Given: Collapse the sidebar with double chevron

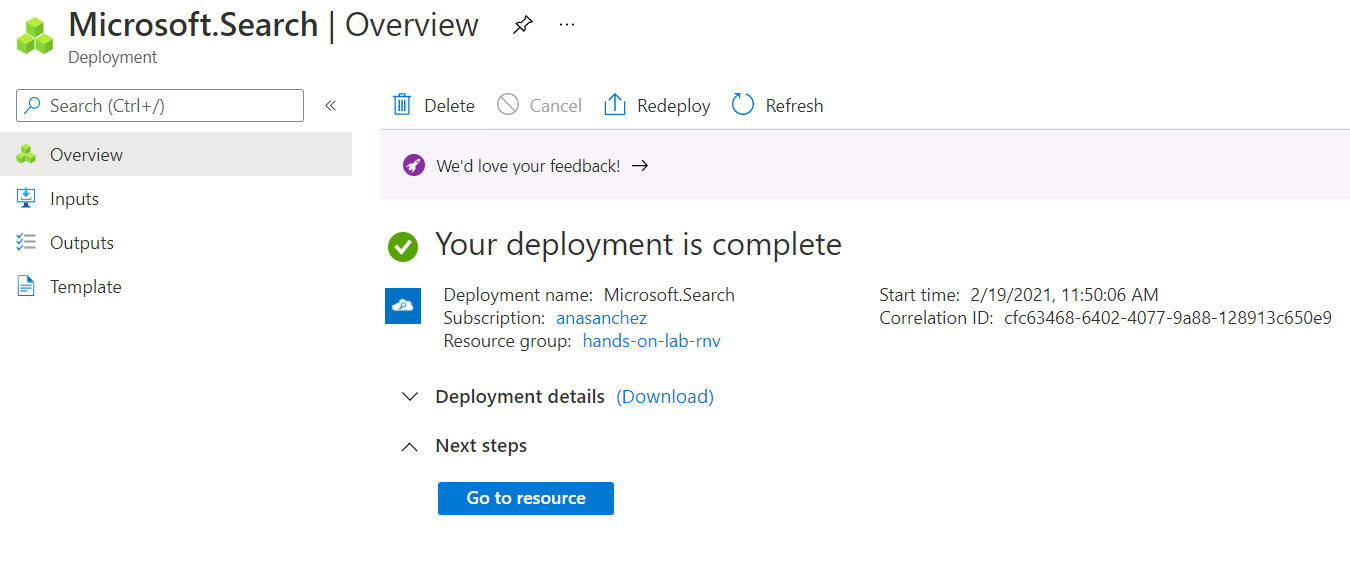Looking at the screenshot, I should [x=331, y=106].
